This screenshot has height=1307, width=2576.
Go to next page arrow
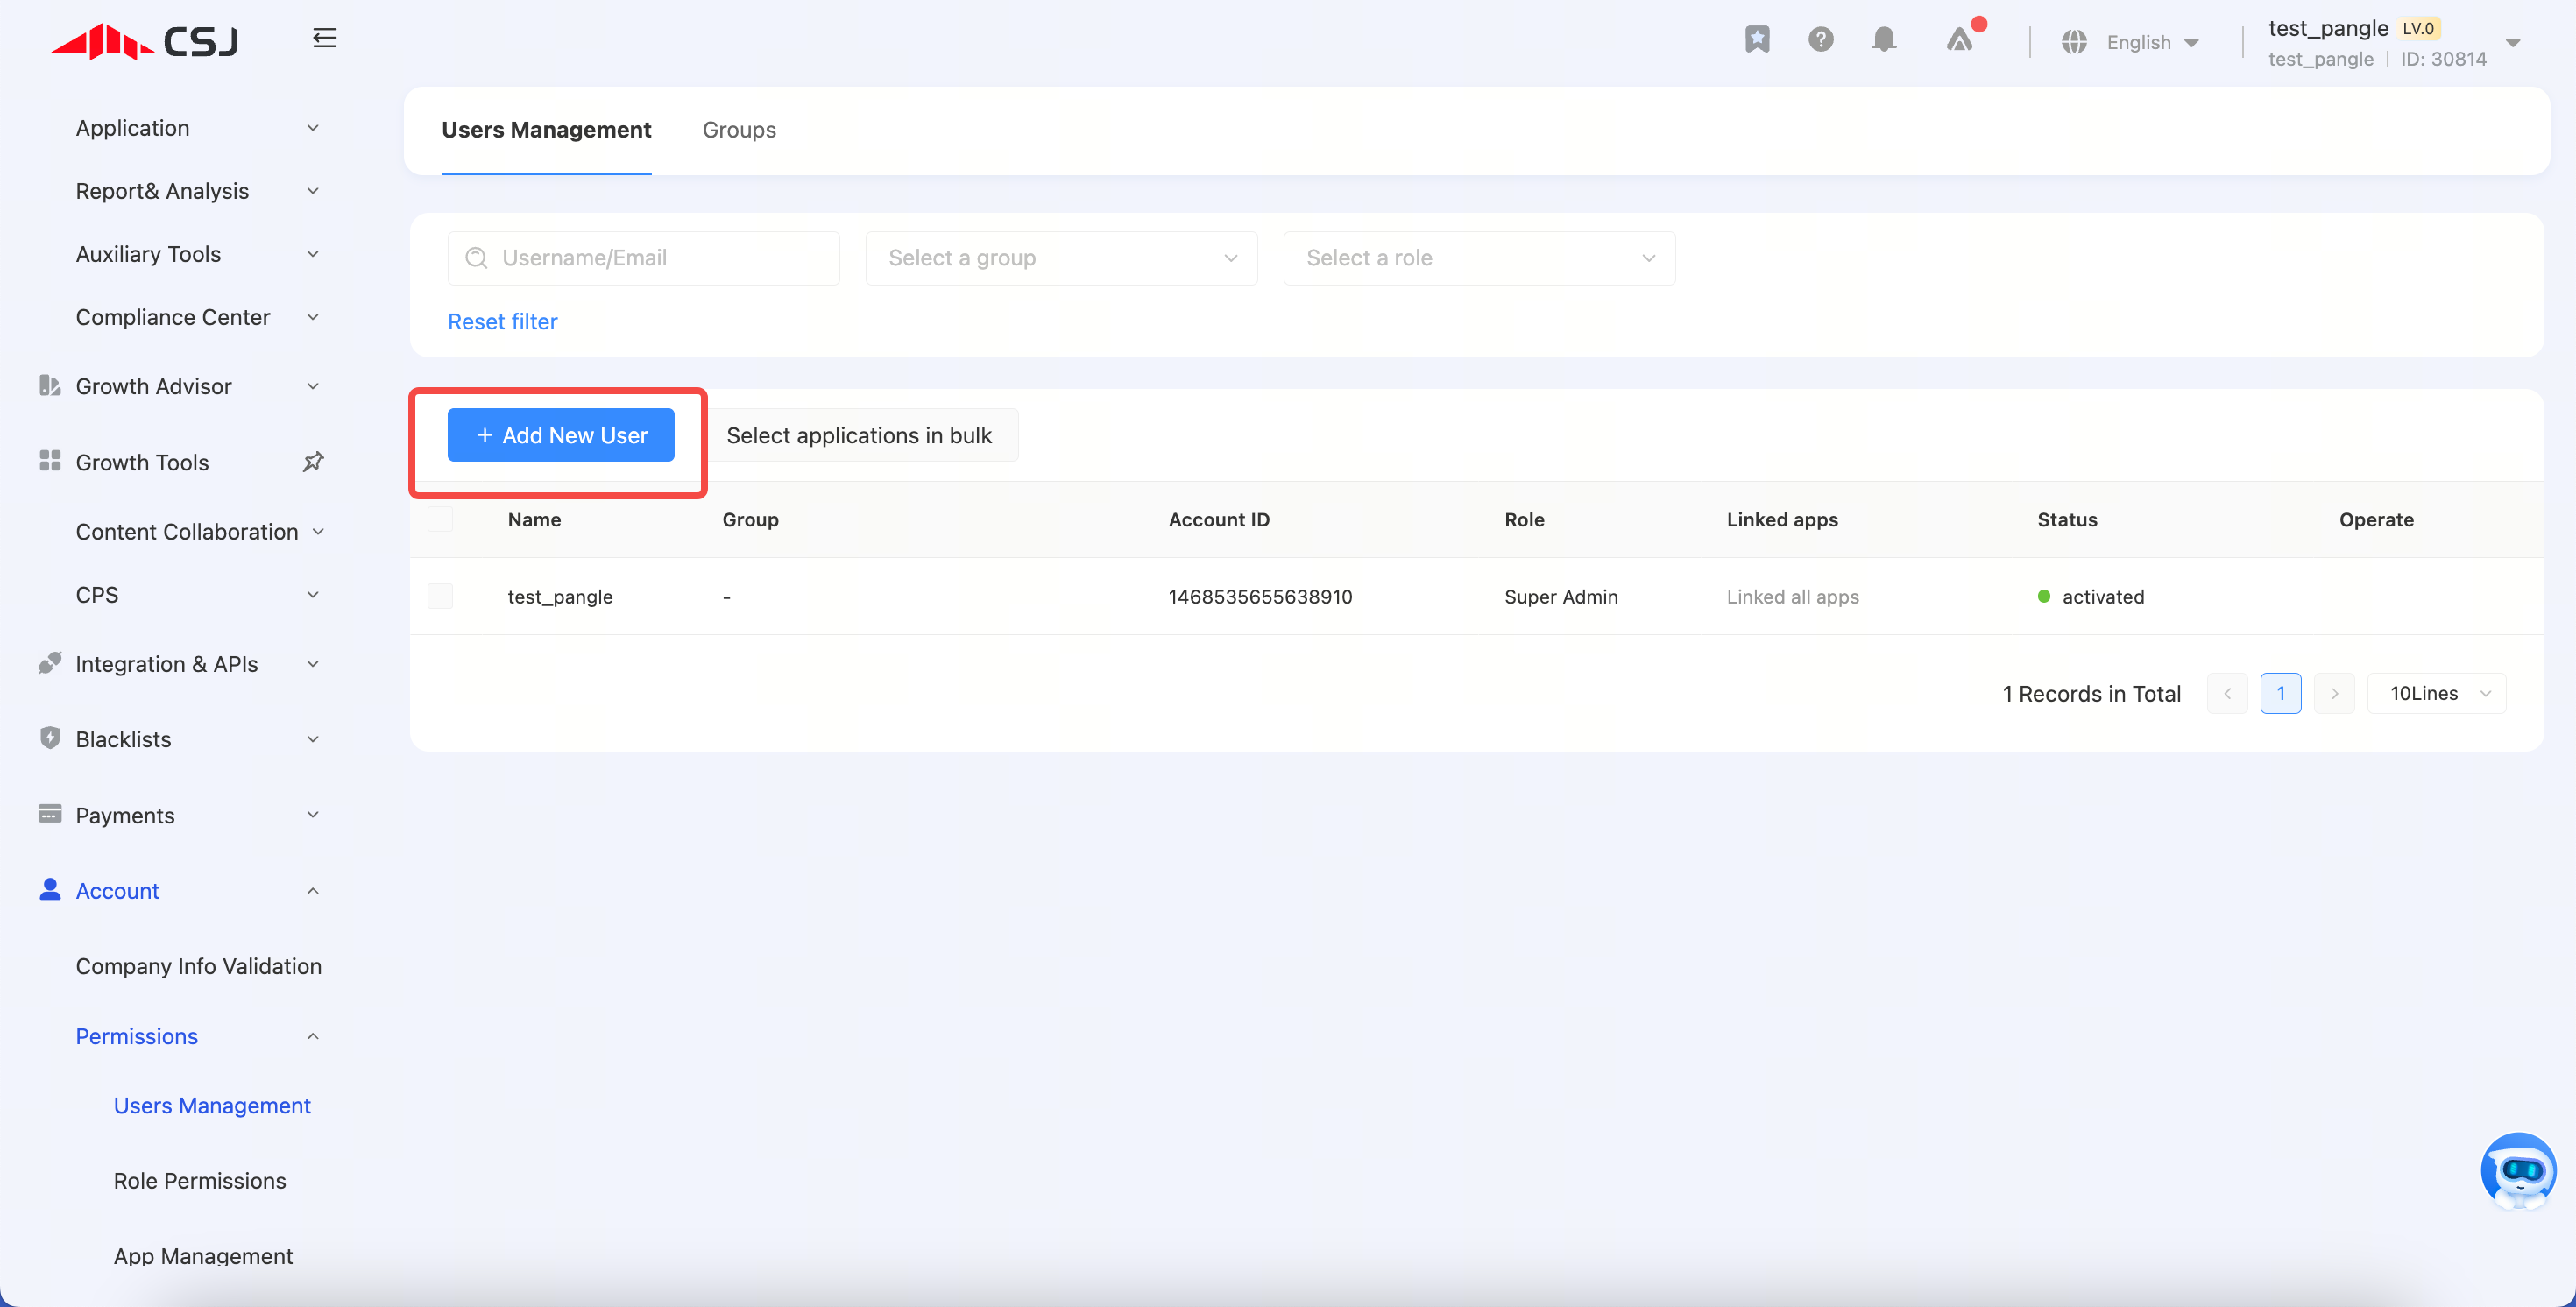2334,693
